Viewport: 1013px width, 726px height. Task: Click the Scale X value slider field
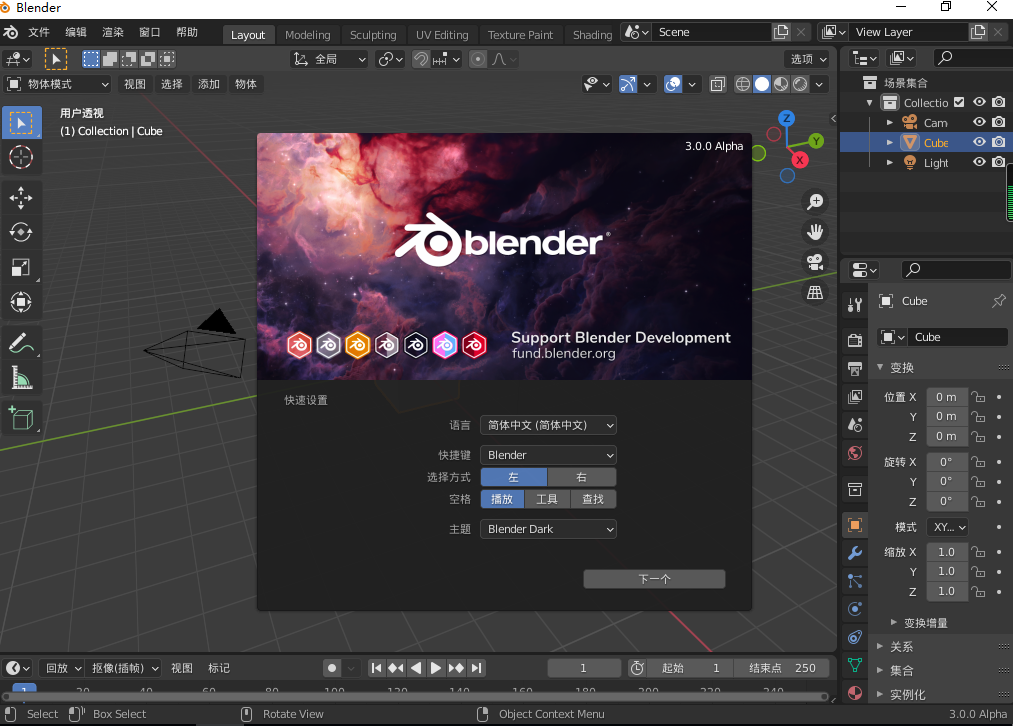pyautogui.click(x=946, y=552)
